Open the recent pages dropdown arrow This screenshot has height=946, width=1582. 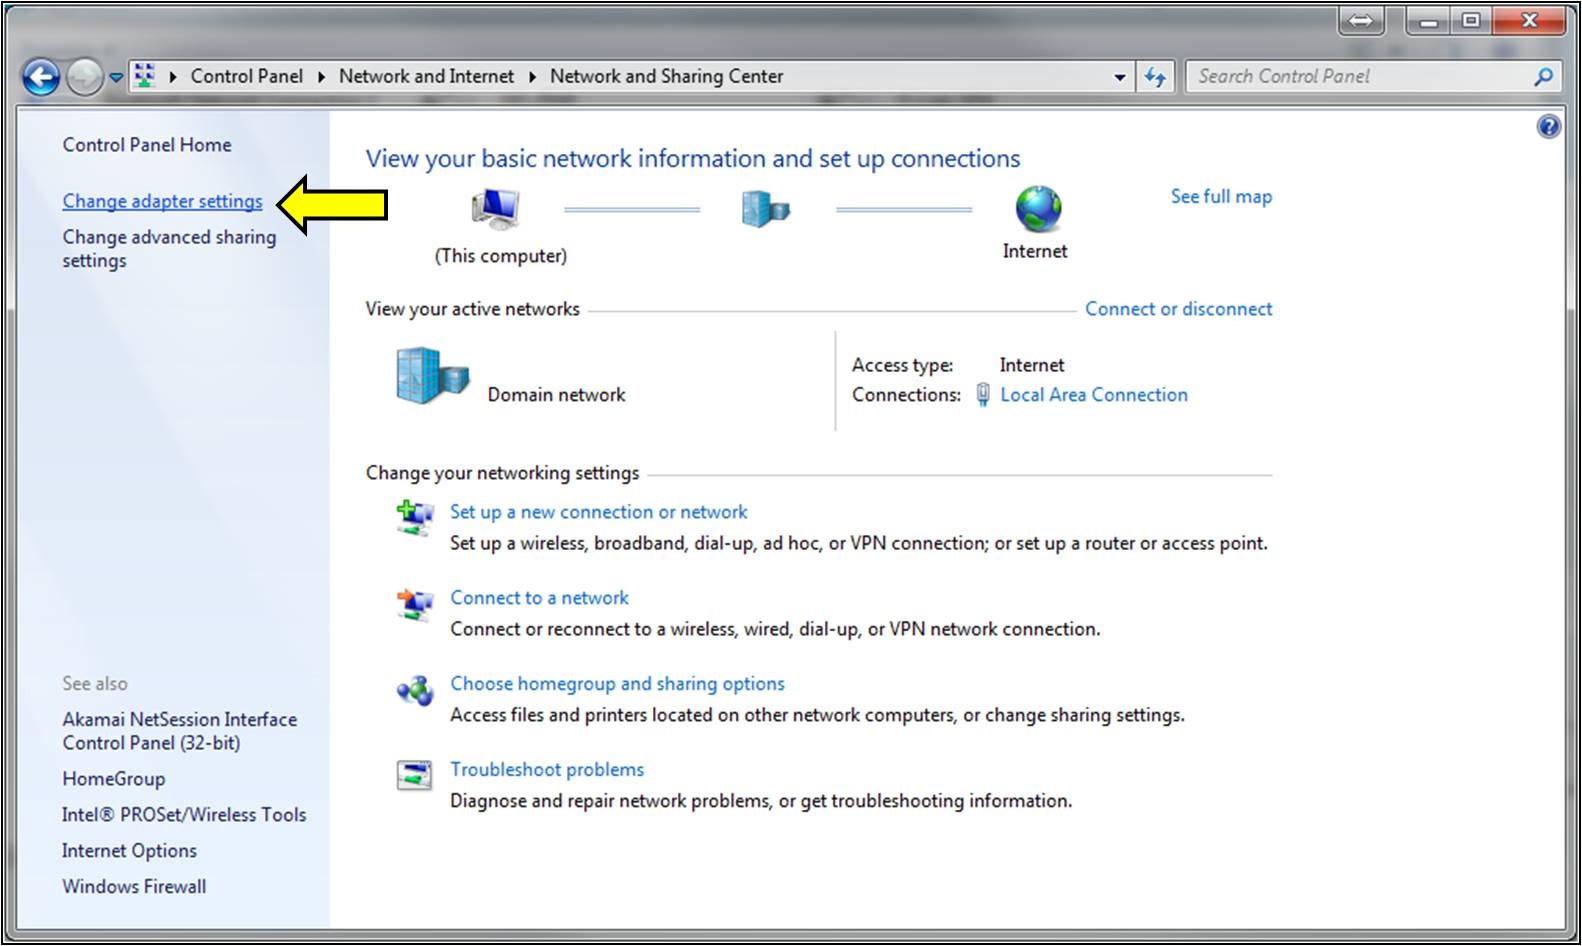click(116, 77)
